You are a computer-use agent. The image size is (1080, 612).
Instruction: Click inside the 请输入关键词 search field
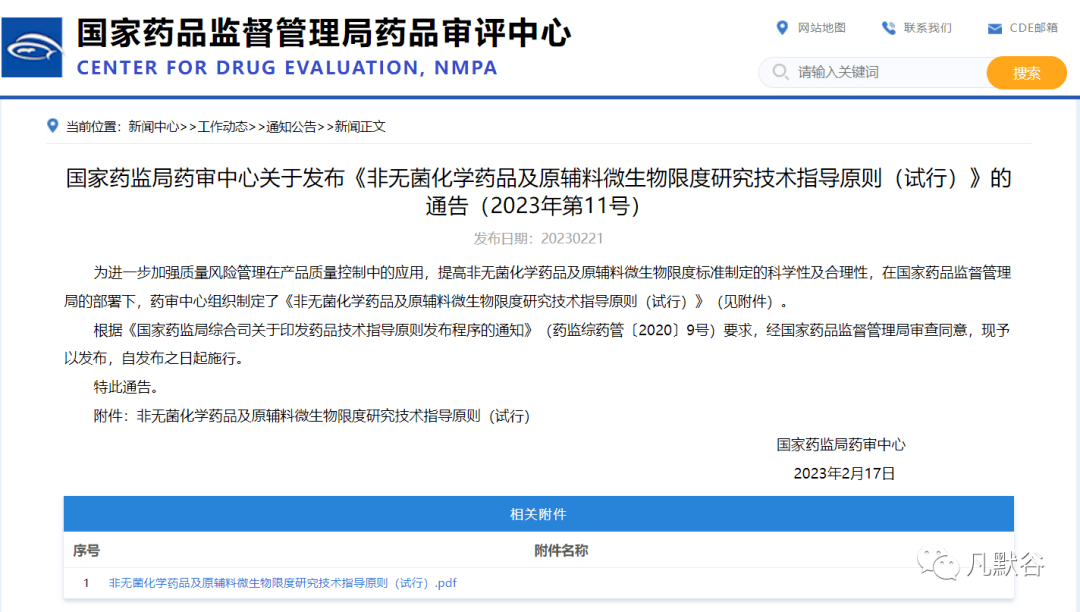[x=860, y=72]
